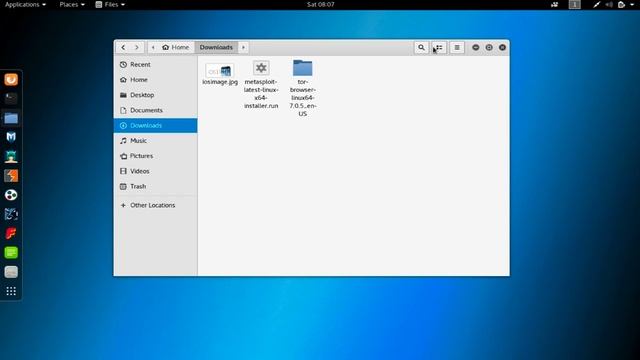Open the Places menu in top bar
This screenshot has height=360, width=640.
(x=72, y=4)
